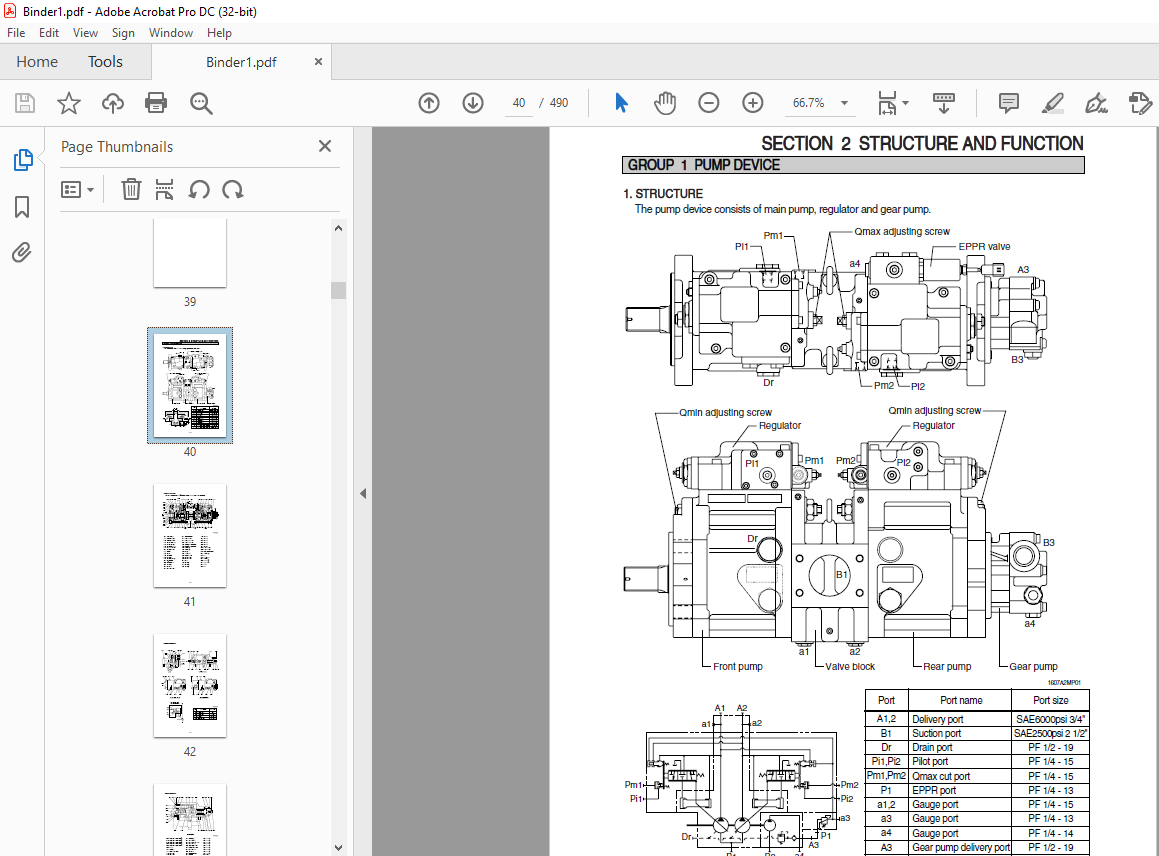Click the page number input field

[519, 103]
